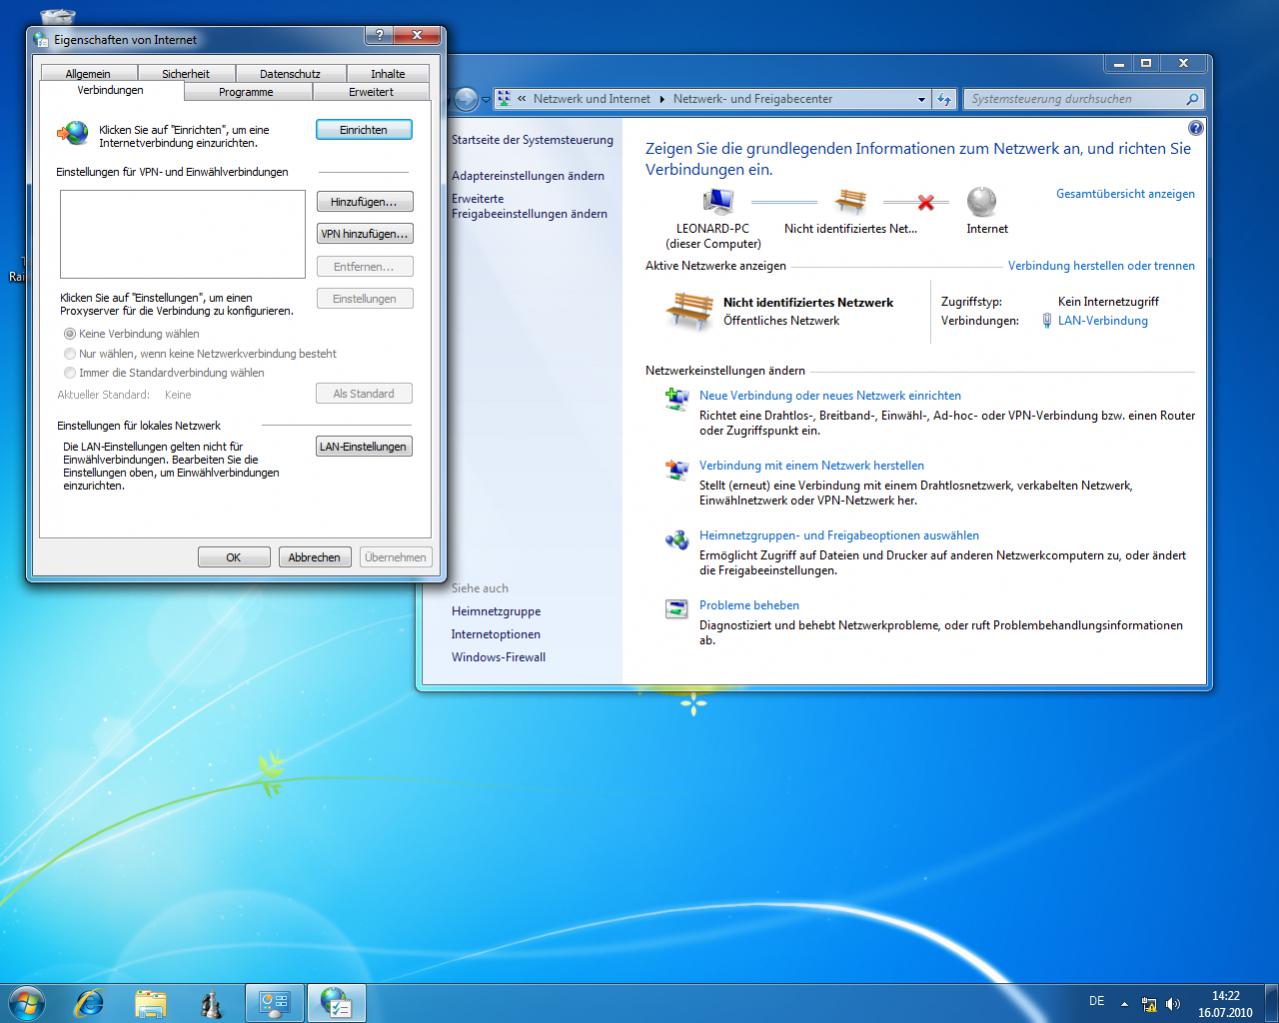Open Windows Explorer folder taskbar icon
This screenshot has height=1023, width=1279.
coord(151,1003)
